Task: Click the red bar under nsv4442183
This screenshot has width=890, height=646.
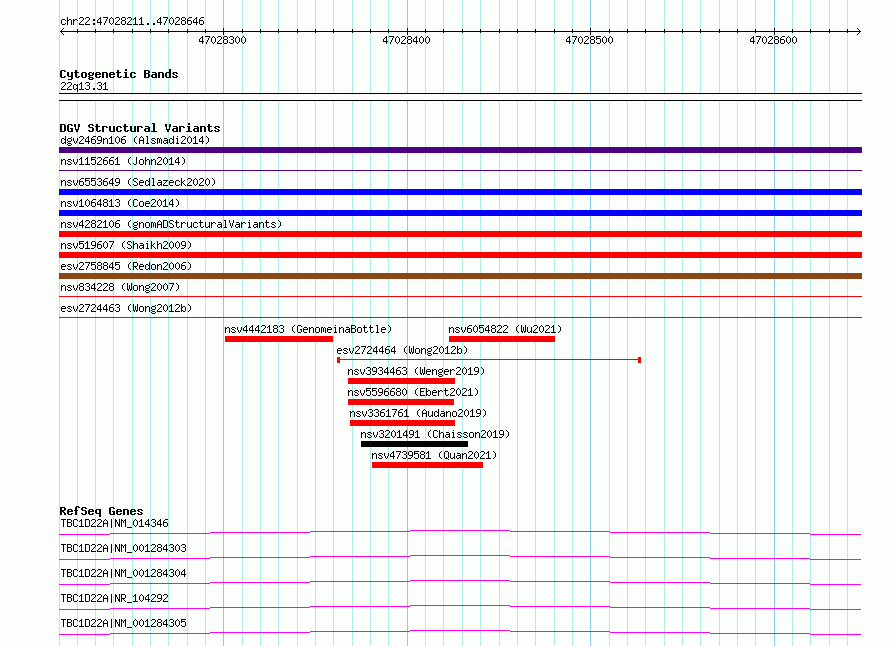Action: pos(279,339)
